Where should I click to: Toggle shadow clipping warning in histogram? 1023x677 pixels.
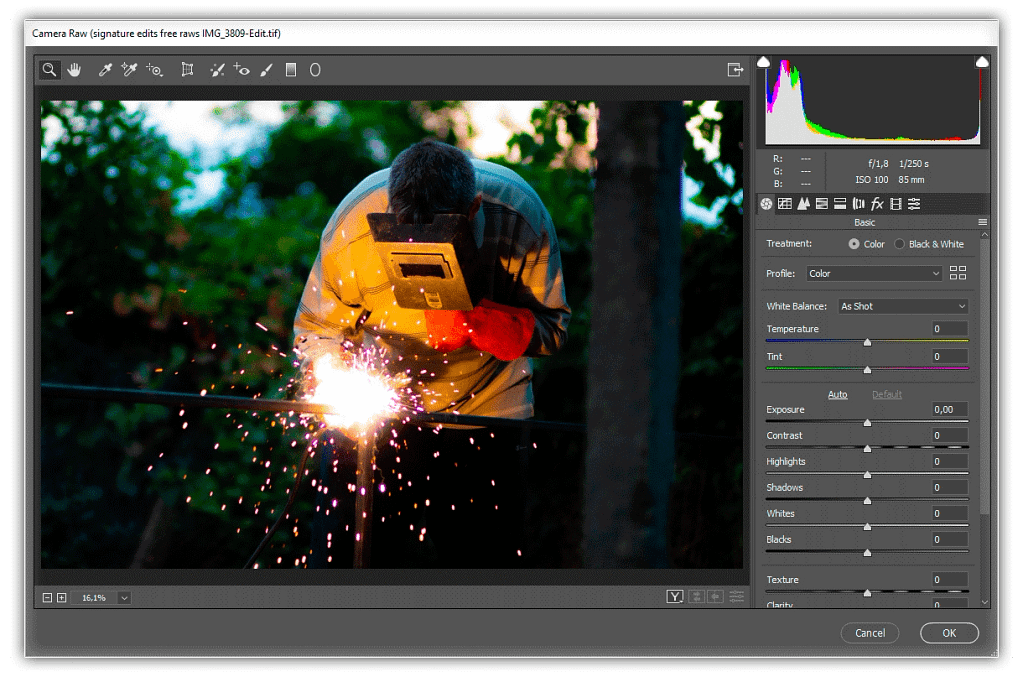(x=763, y=62)
